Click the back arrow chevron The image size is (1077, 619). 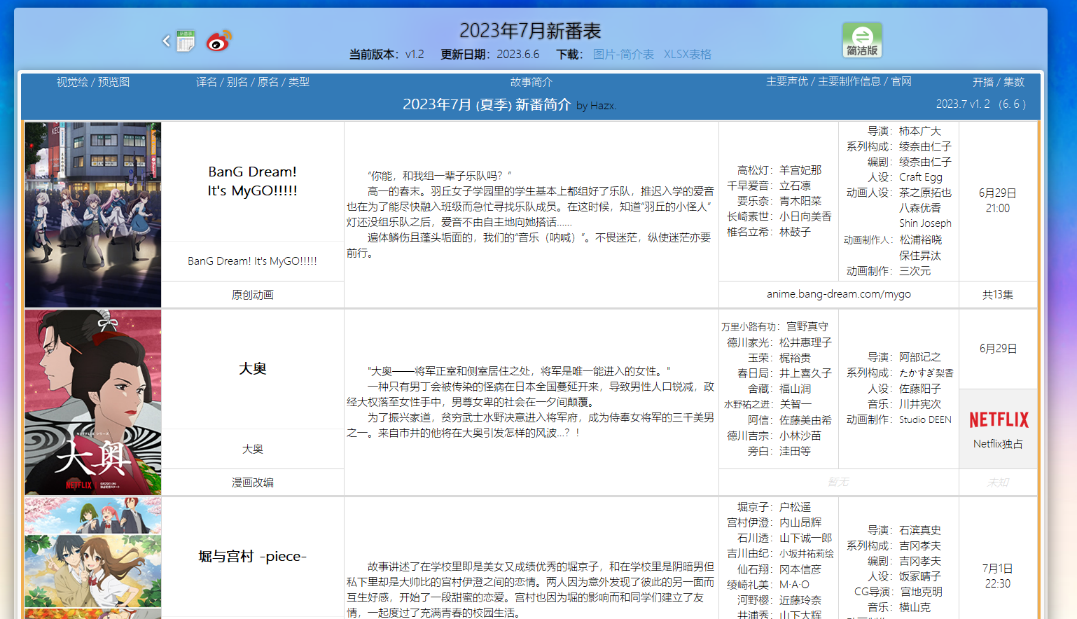(x=166, y=41)
